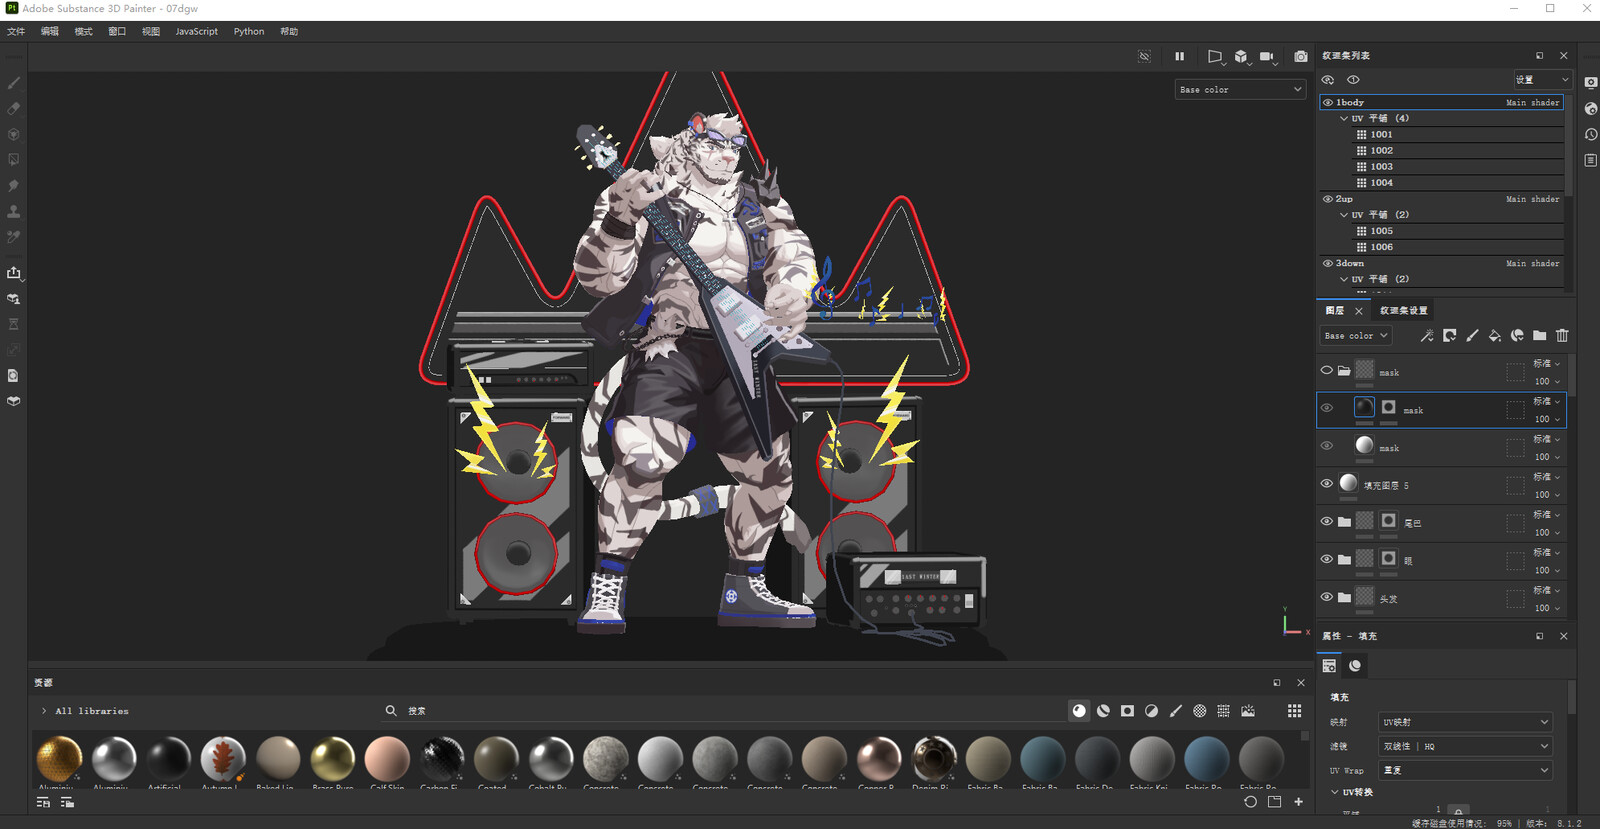This screenshot has height=829, width=1600.
Task: Open the 文件 menu
Action: pyautogui.click(x=16, y=32)
